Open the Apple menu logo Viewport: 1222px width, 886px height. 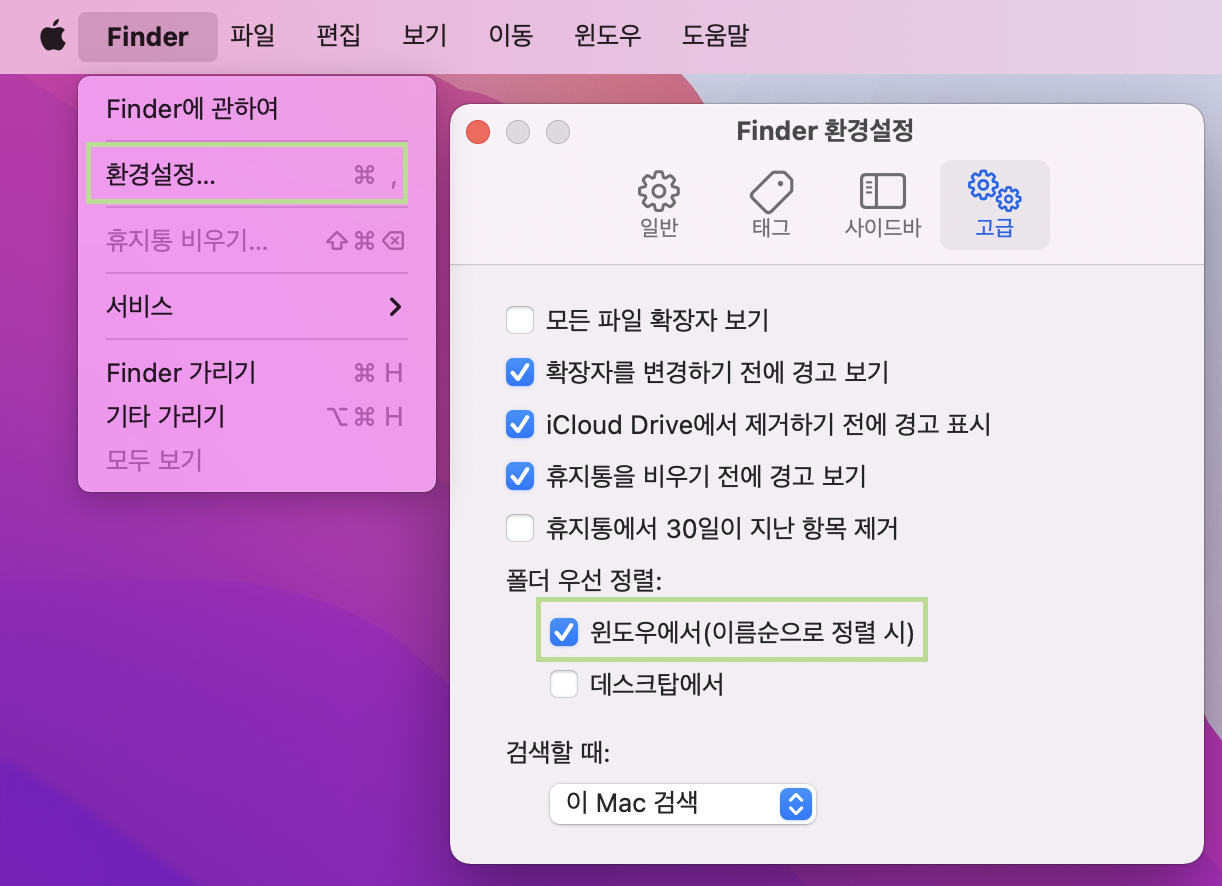[52, 37]
